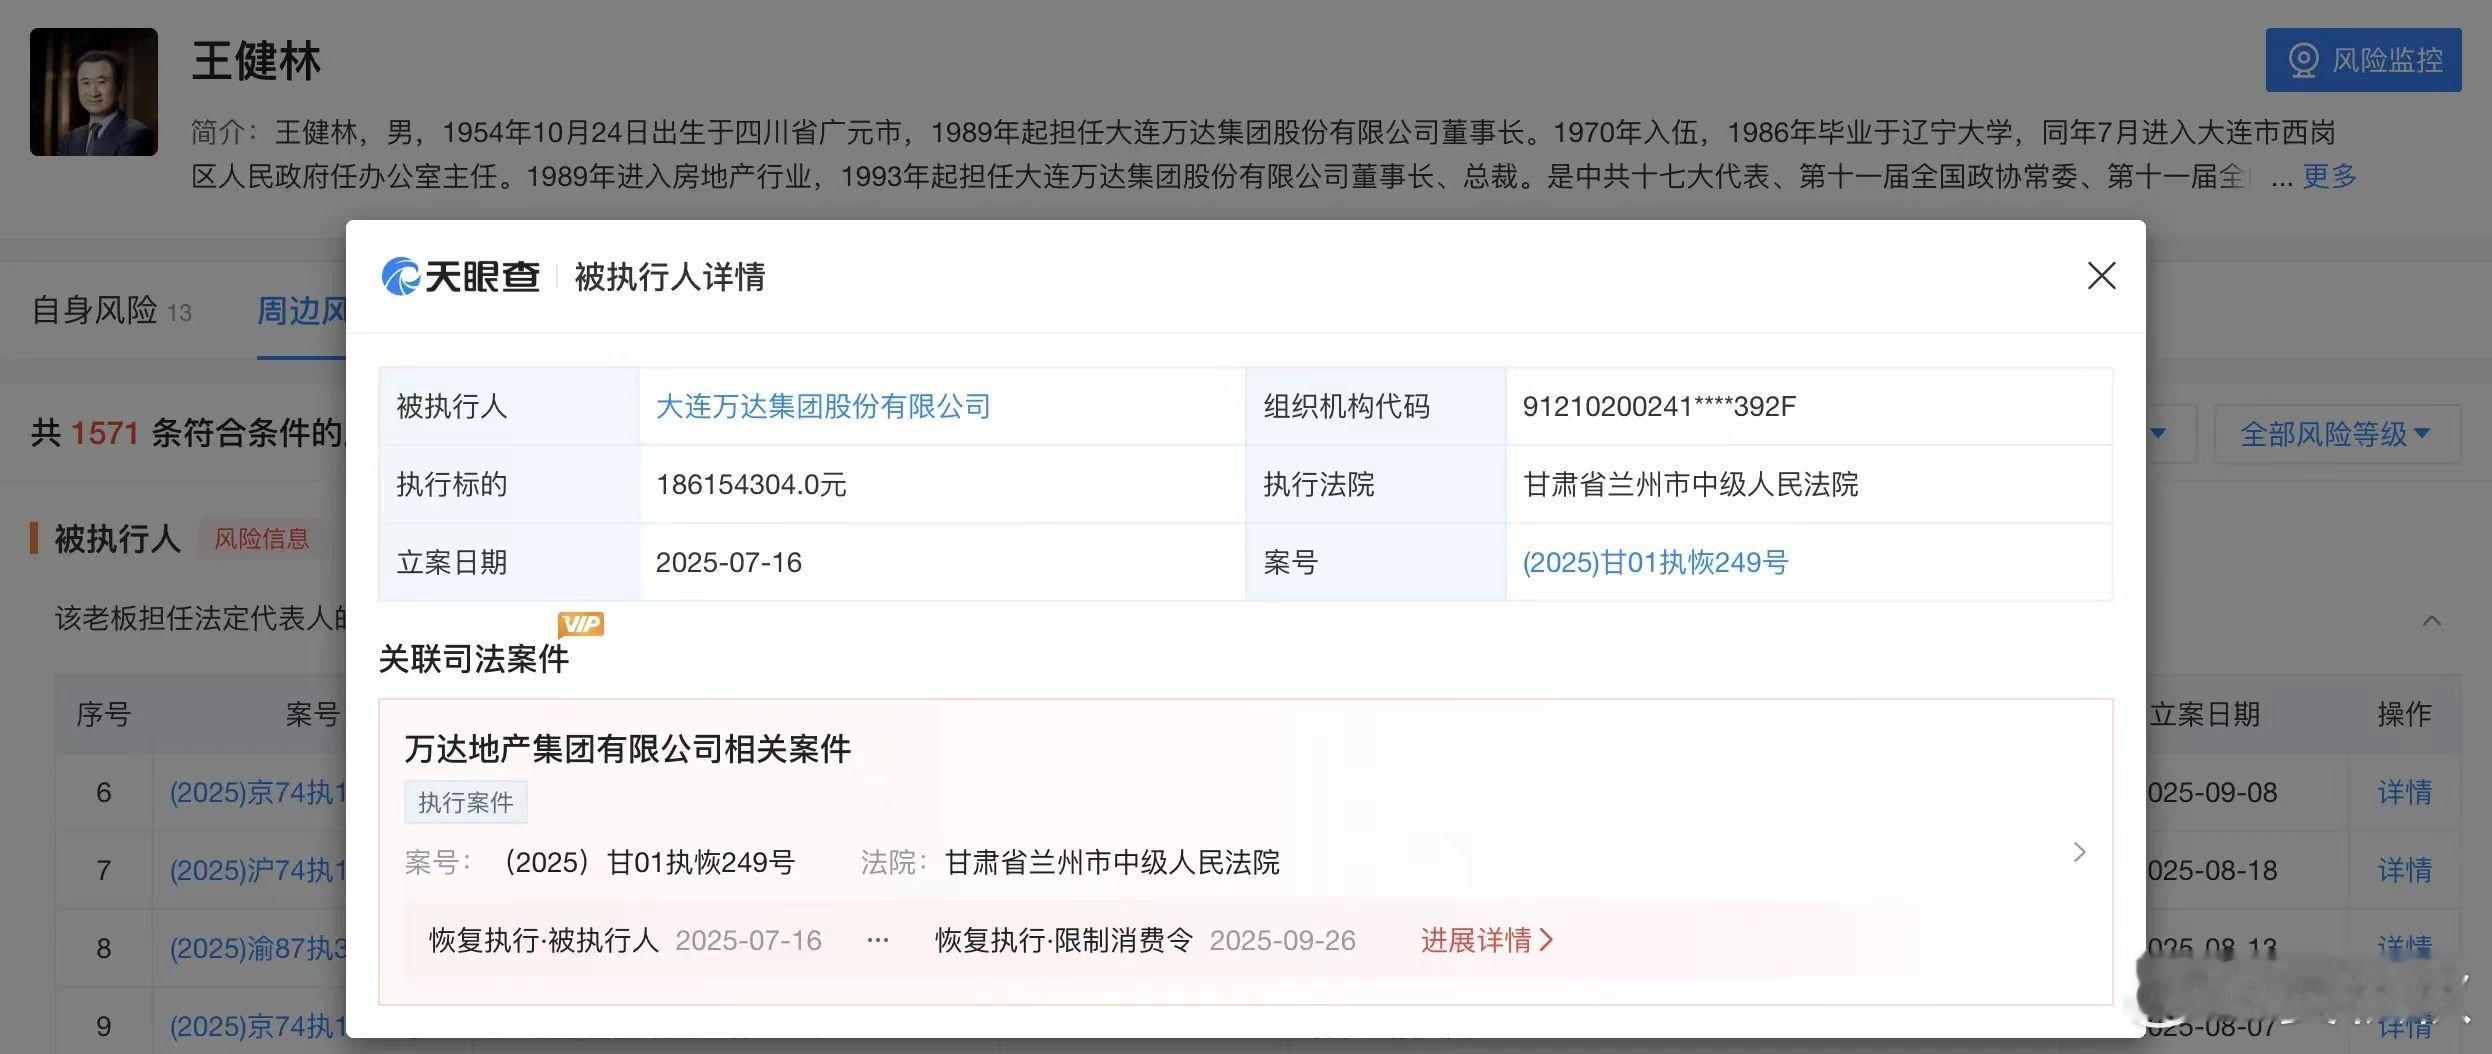Open the 风险监控 button
The width and height of the screenshot is (2492, 1054).
(x=2363, y=60)
